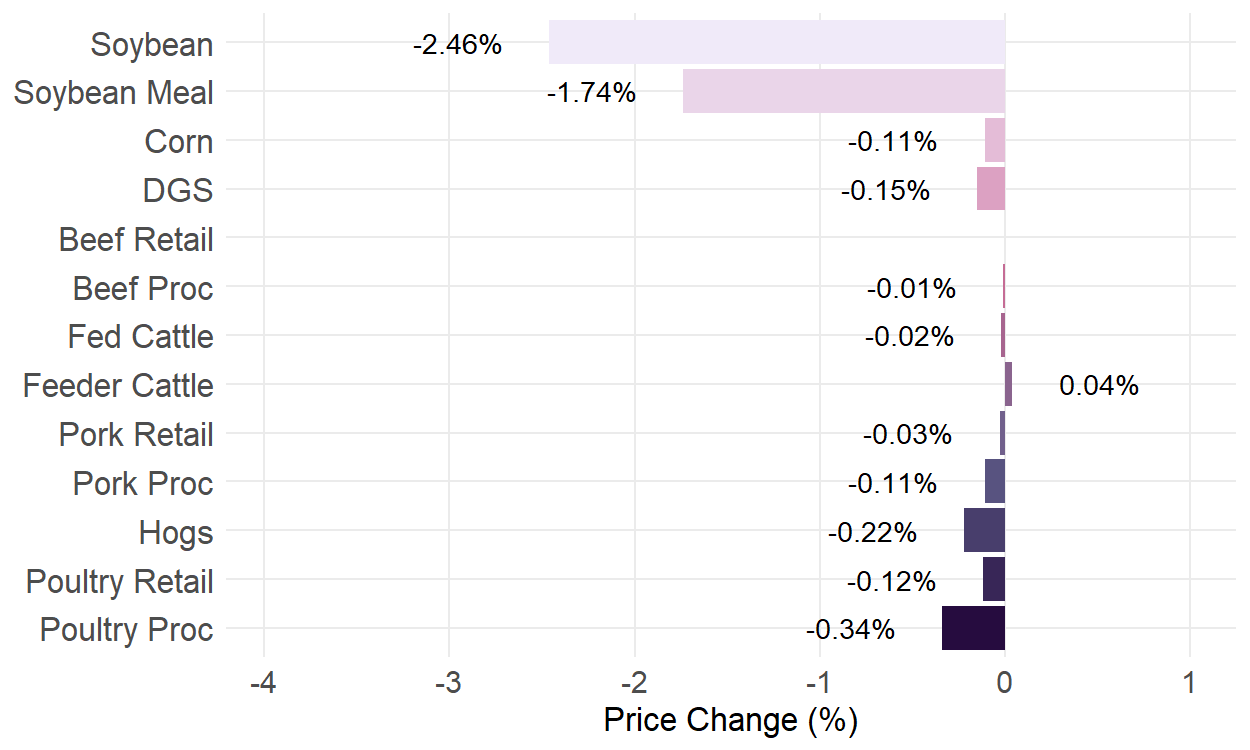Click the Price Change (%) axis title
This screenshot has height=750, width=1250.
(731, 720)
